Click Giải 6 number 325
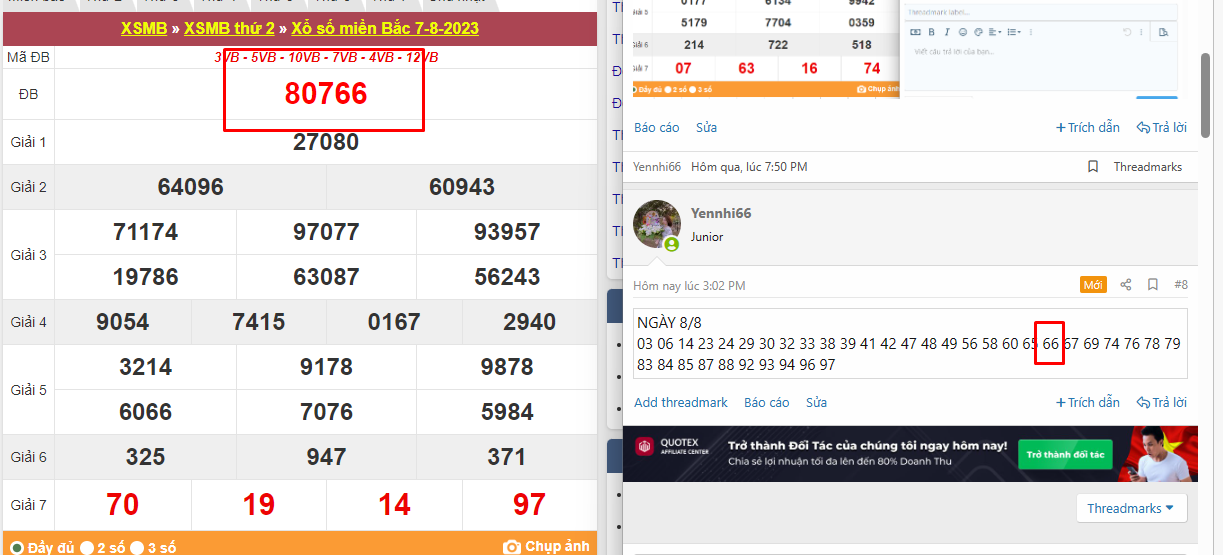The width and height of the screenshot is (1223, 555). tap(146, 457)
